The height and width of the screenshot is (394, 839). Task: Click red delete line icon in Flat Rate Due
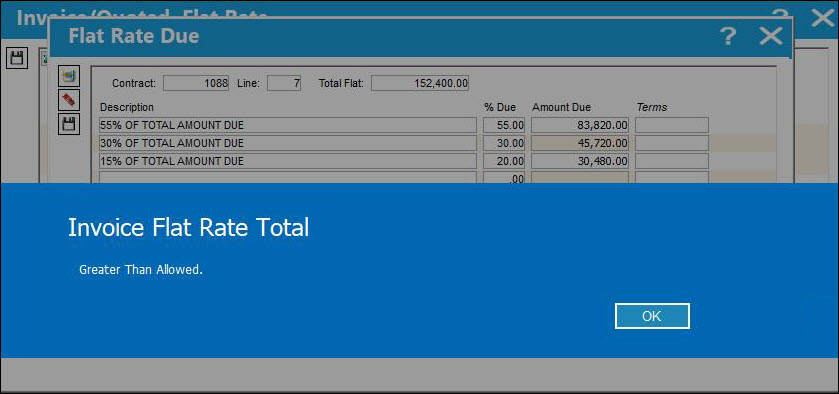click(69, 100)
